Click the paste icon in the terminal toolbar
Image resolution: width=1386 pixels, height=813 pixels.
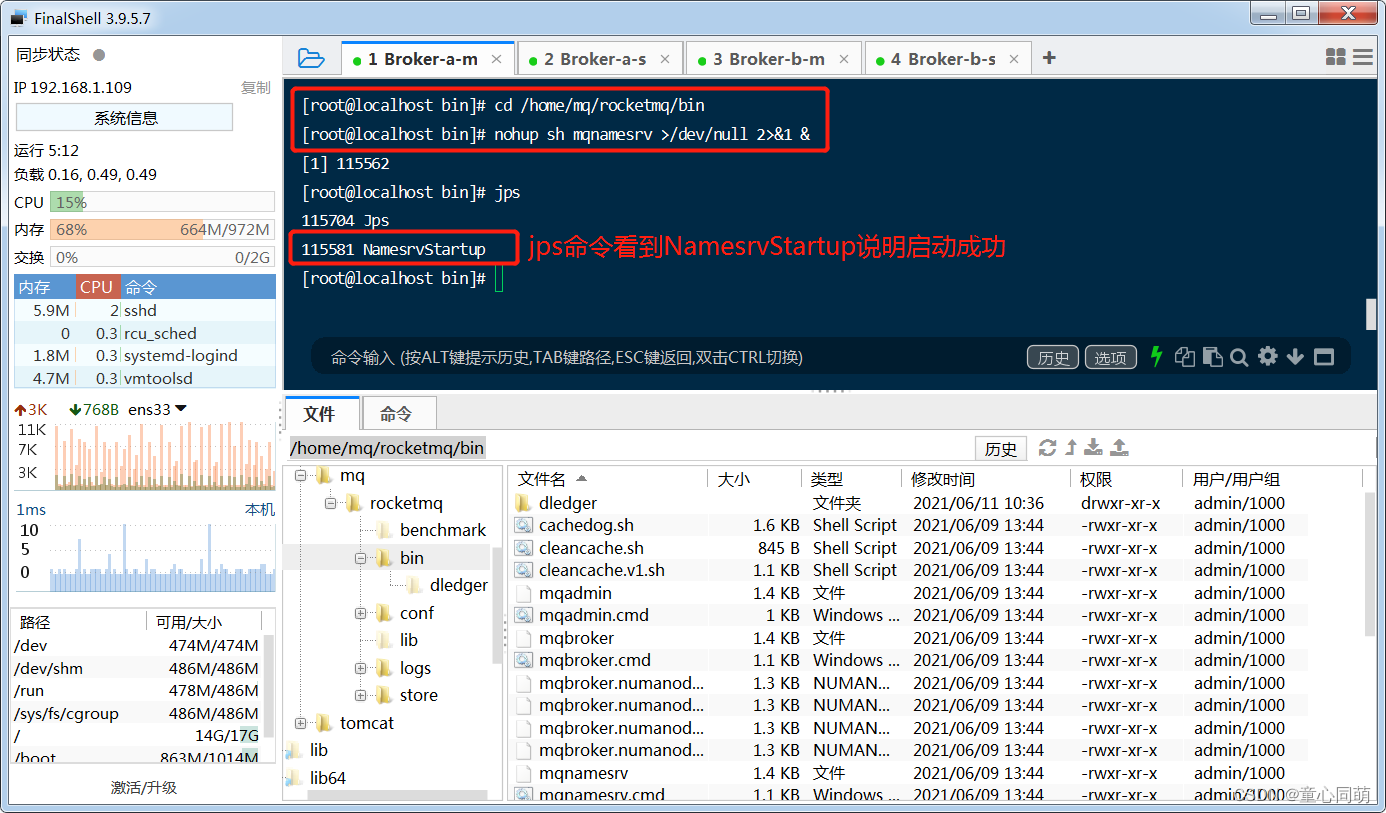[x=1213, y=356]
